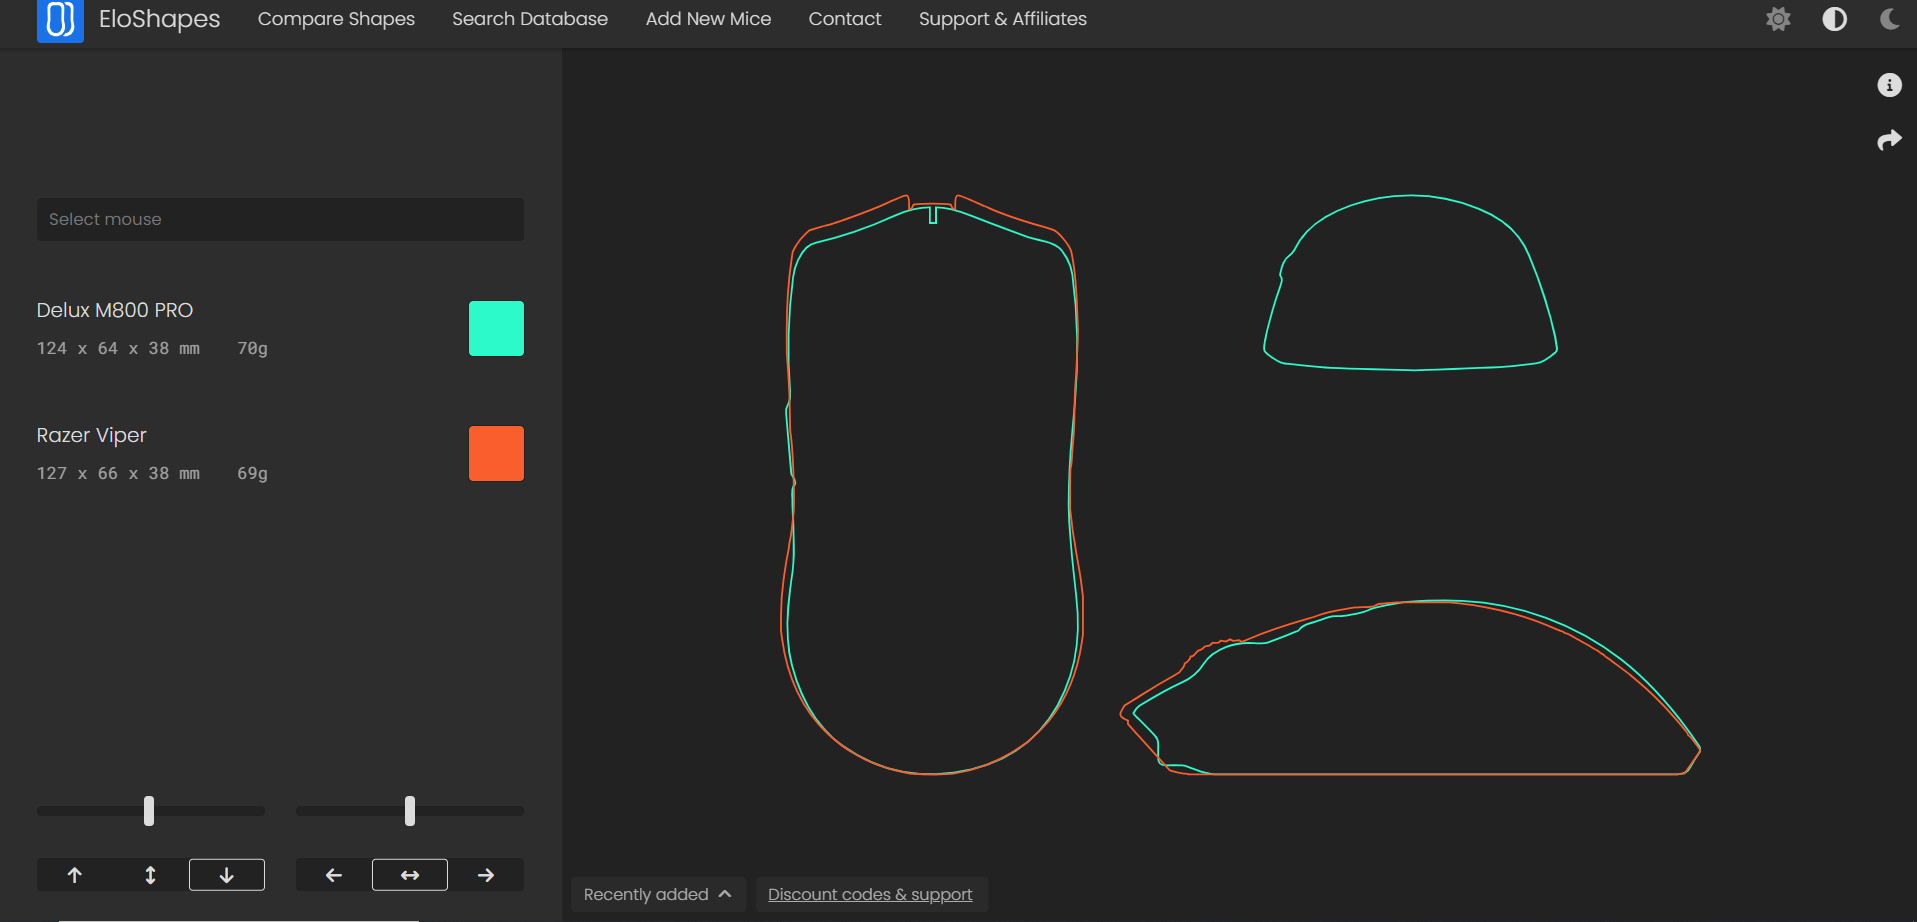
Task: Open the info icon on the canvas
Action: coord(1889,85)
